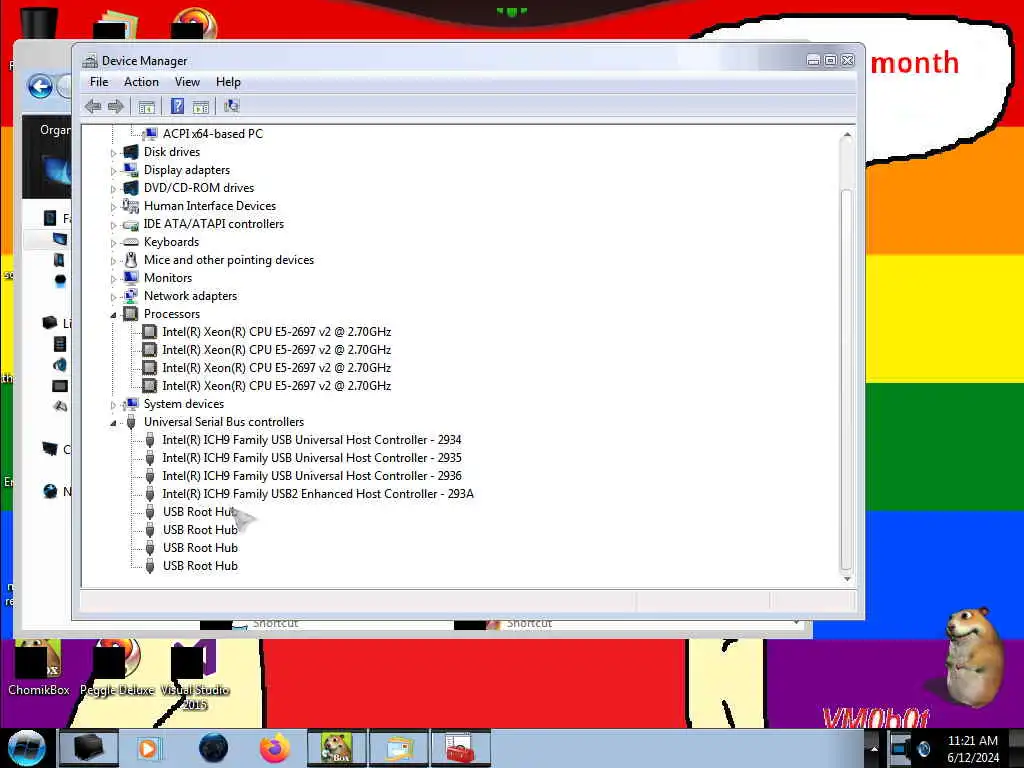This screenshot has height=768, width=1024.
Task: Click the DVD/CD-ROM drives icon
Action: click(131, 187)
